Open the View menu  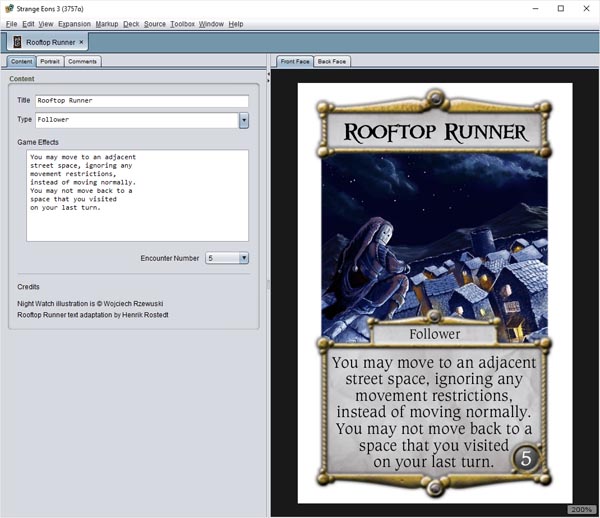[x=46, y=24]
